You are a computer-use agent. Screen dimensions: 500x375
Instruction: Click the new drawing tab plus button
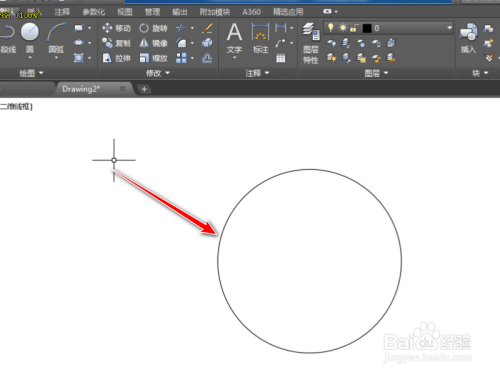[x=144, y=89]
